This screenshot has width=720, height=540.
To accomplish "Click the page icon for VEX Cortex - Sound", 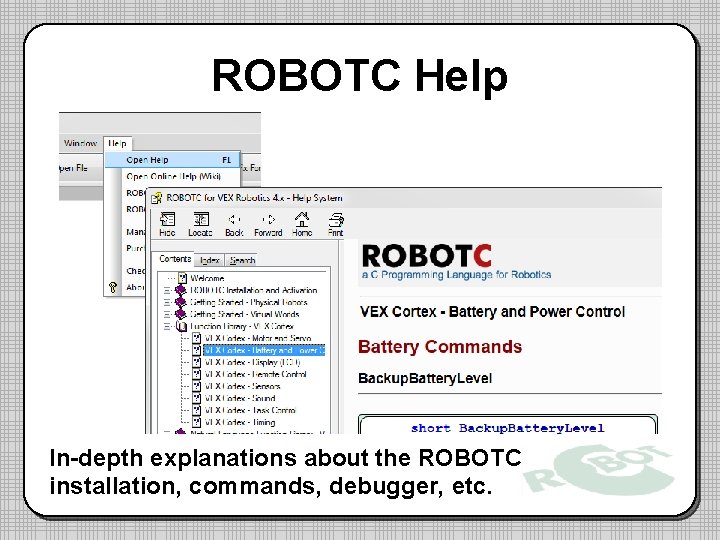I will tap(197, 398).
